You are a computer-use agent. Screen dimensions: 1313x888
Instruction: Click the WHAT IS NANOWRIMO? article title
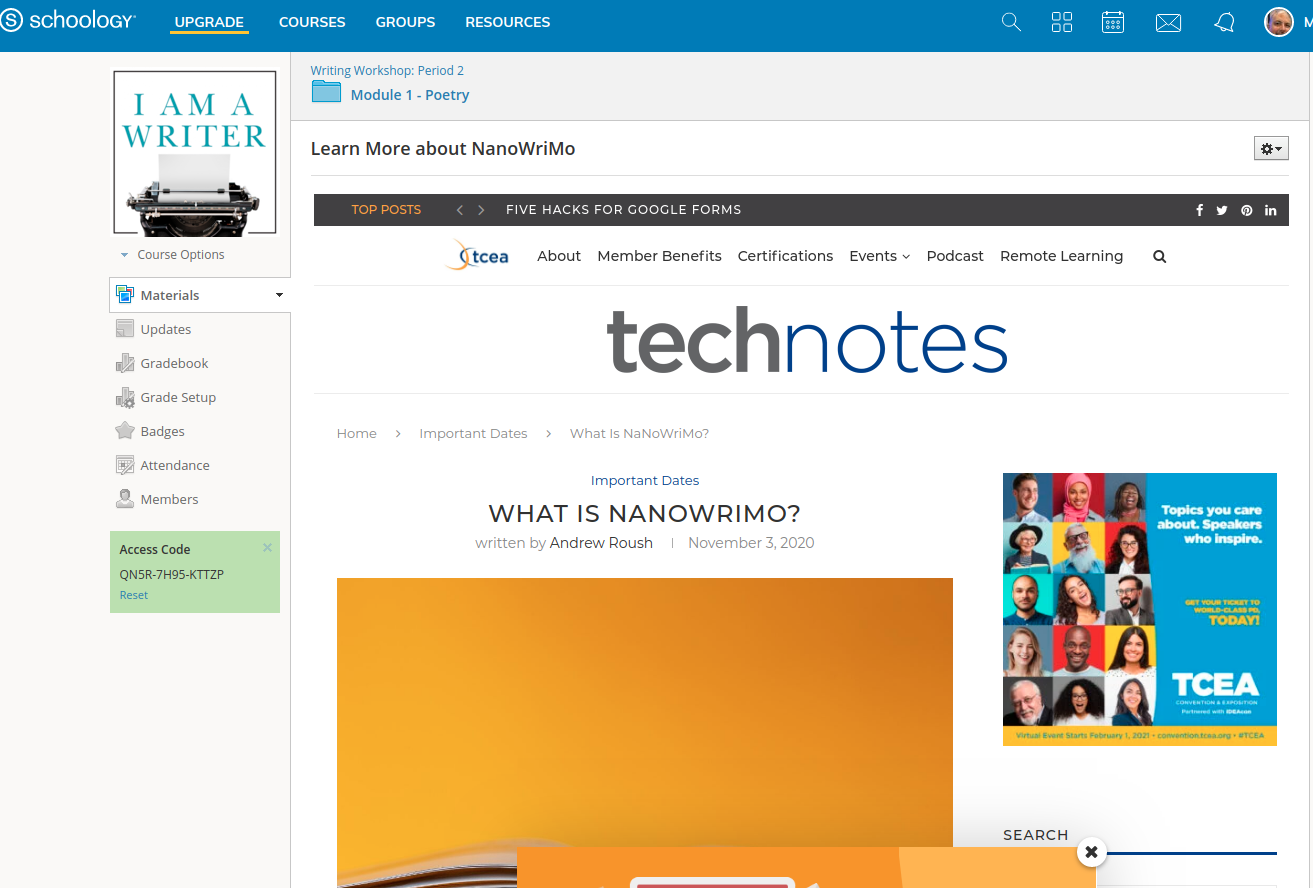click(x=645, y=514)
